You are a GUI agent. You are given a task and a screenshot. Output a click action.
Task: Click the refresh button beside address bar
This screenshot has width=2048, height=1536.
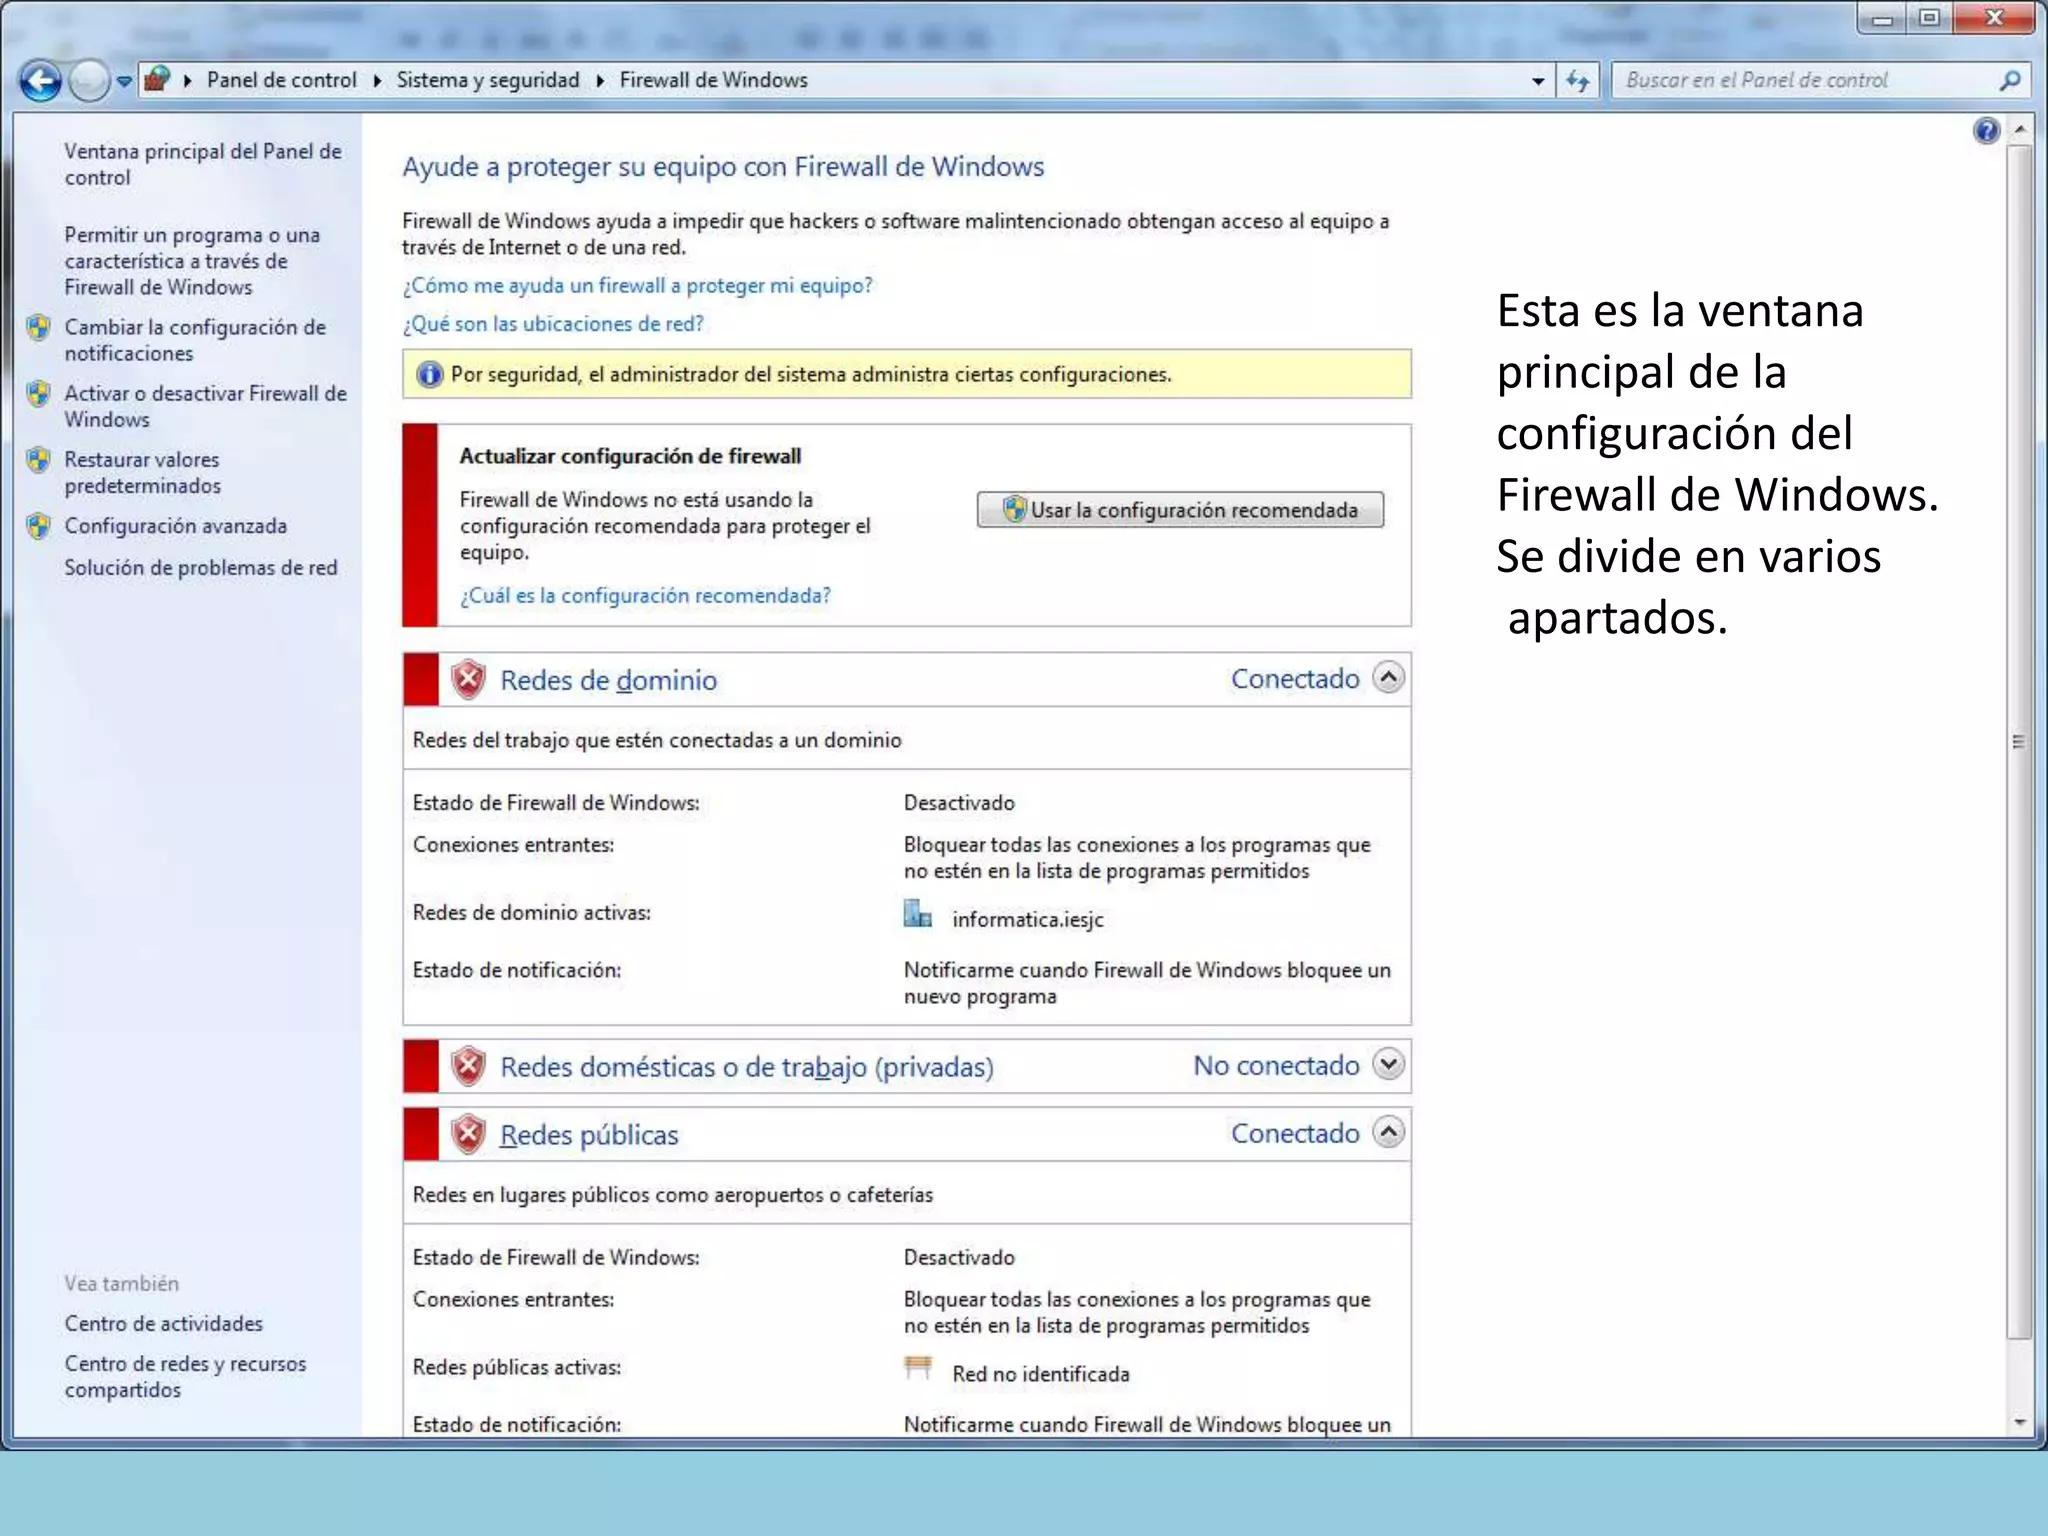click(1579, 81)
